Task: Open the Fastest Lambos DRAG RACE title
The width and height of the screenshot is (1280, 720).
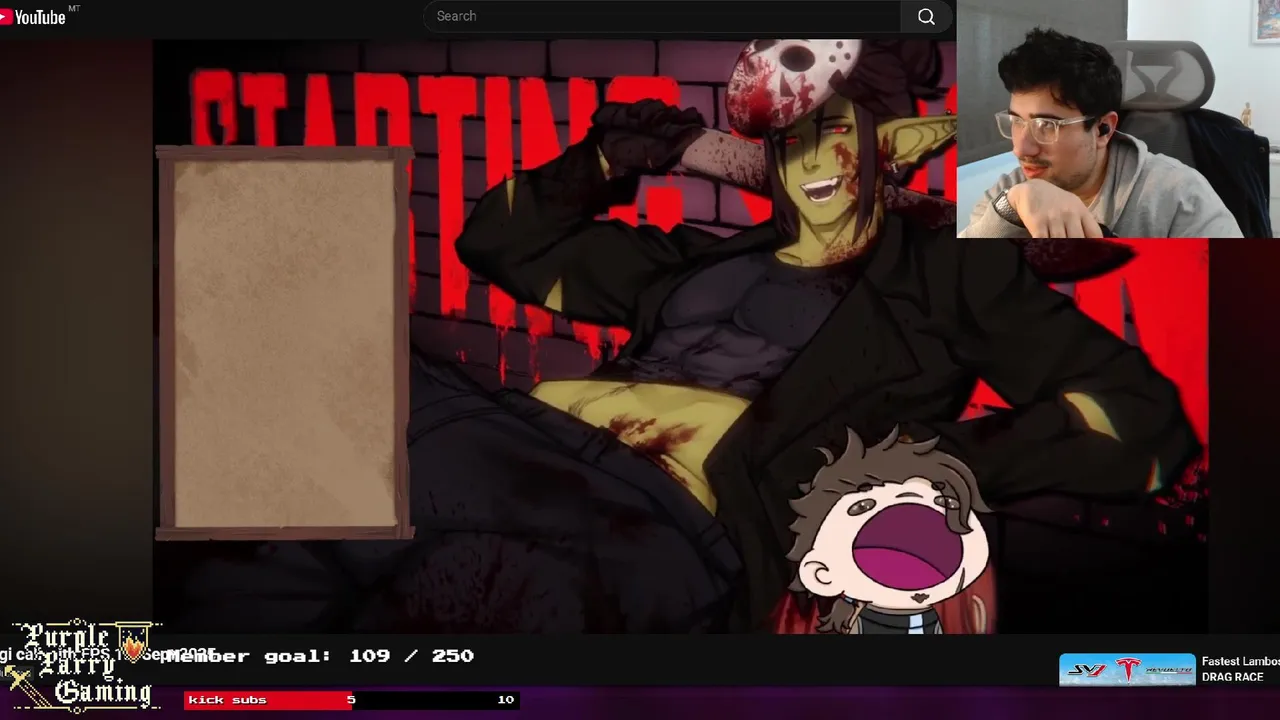Action: 1240,669
